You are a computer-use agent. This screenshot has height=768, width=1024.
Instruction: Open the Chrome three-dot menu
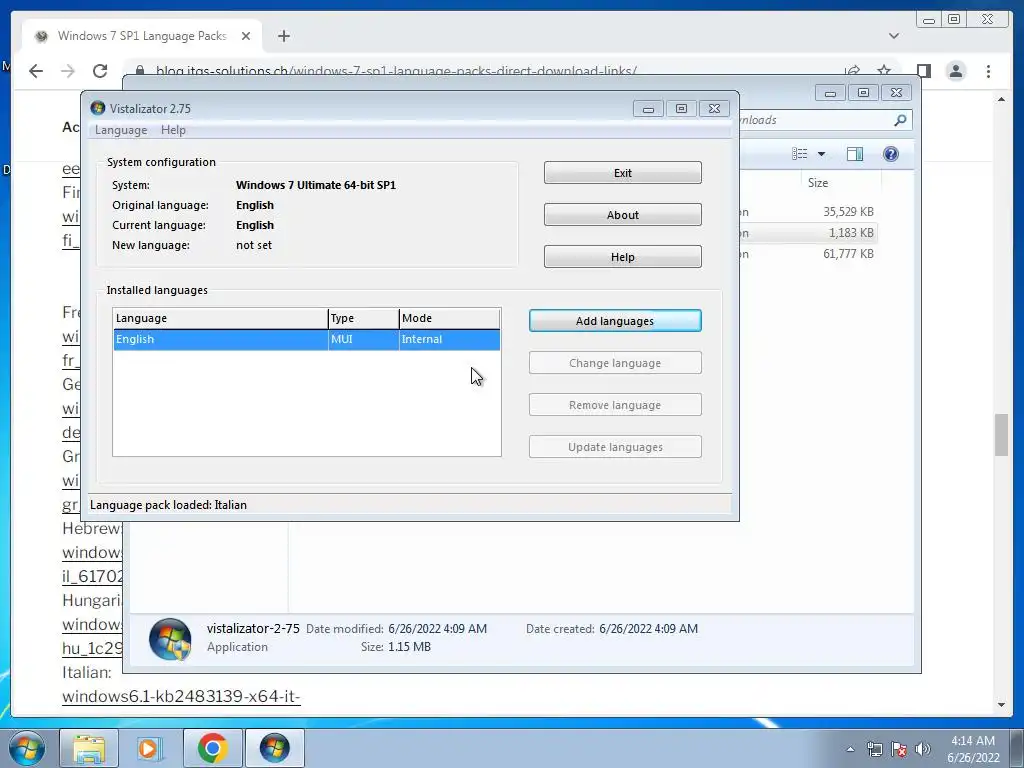point(988,71)
